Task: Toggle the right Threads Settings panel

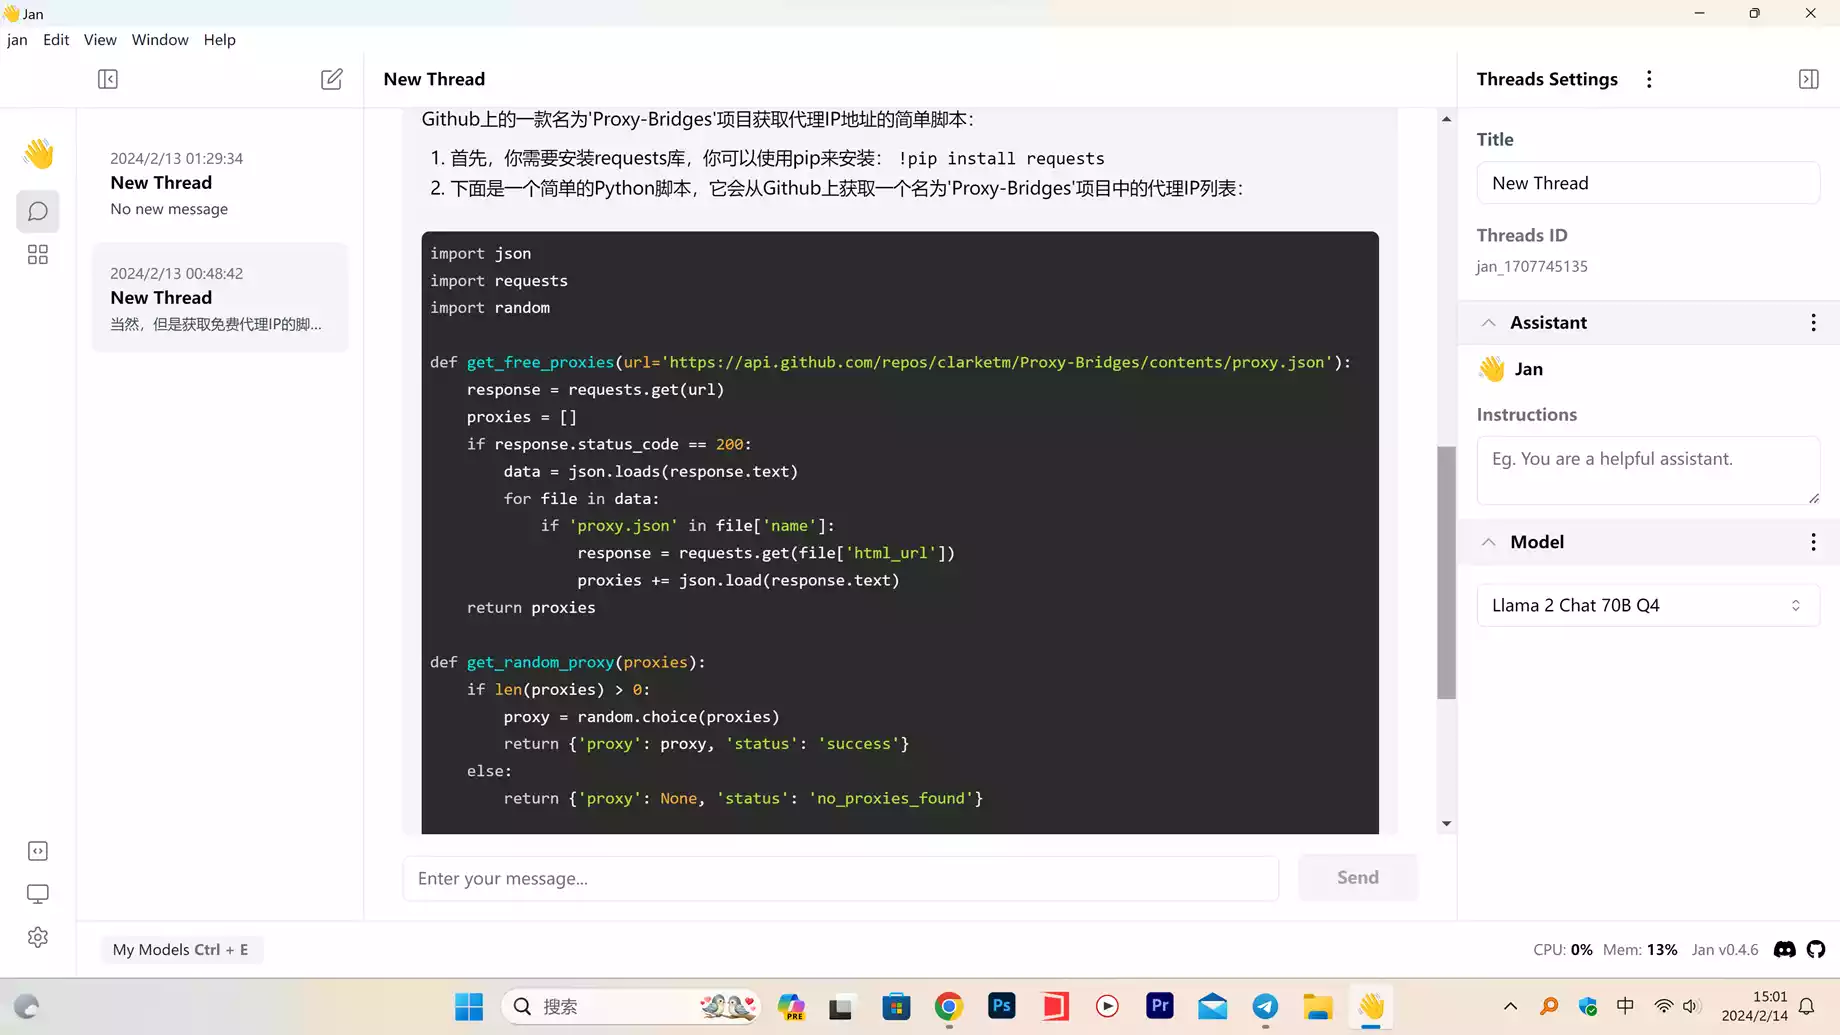Action: coord(1808,79)
